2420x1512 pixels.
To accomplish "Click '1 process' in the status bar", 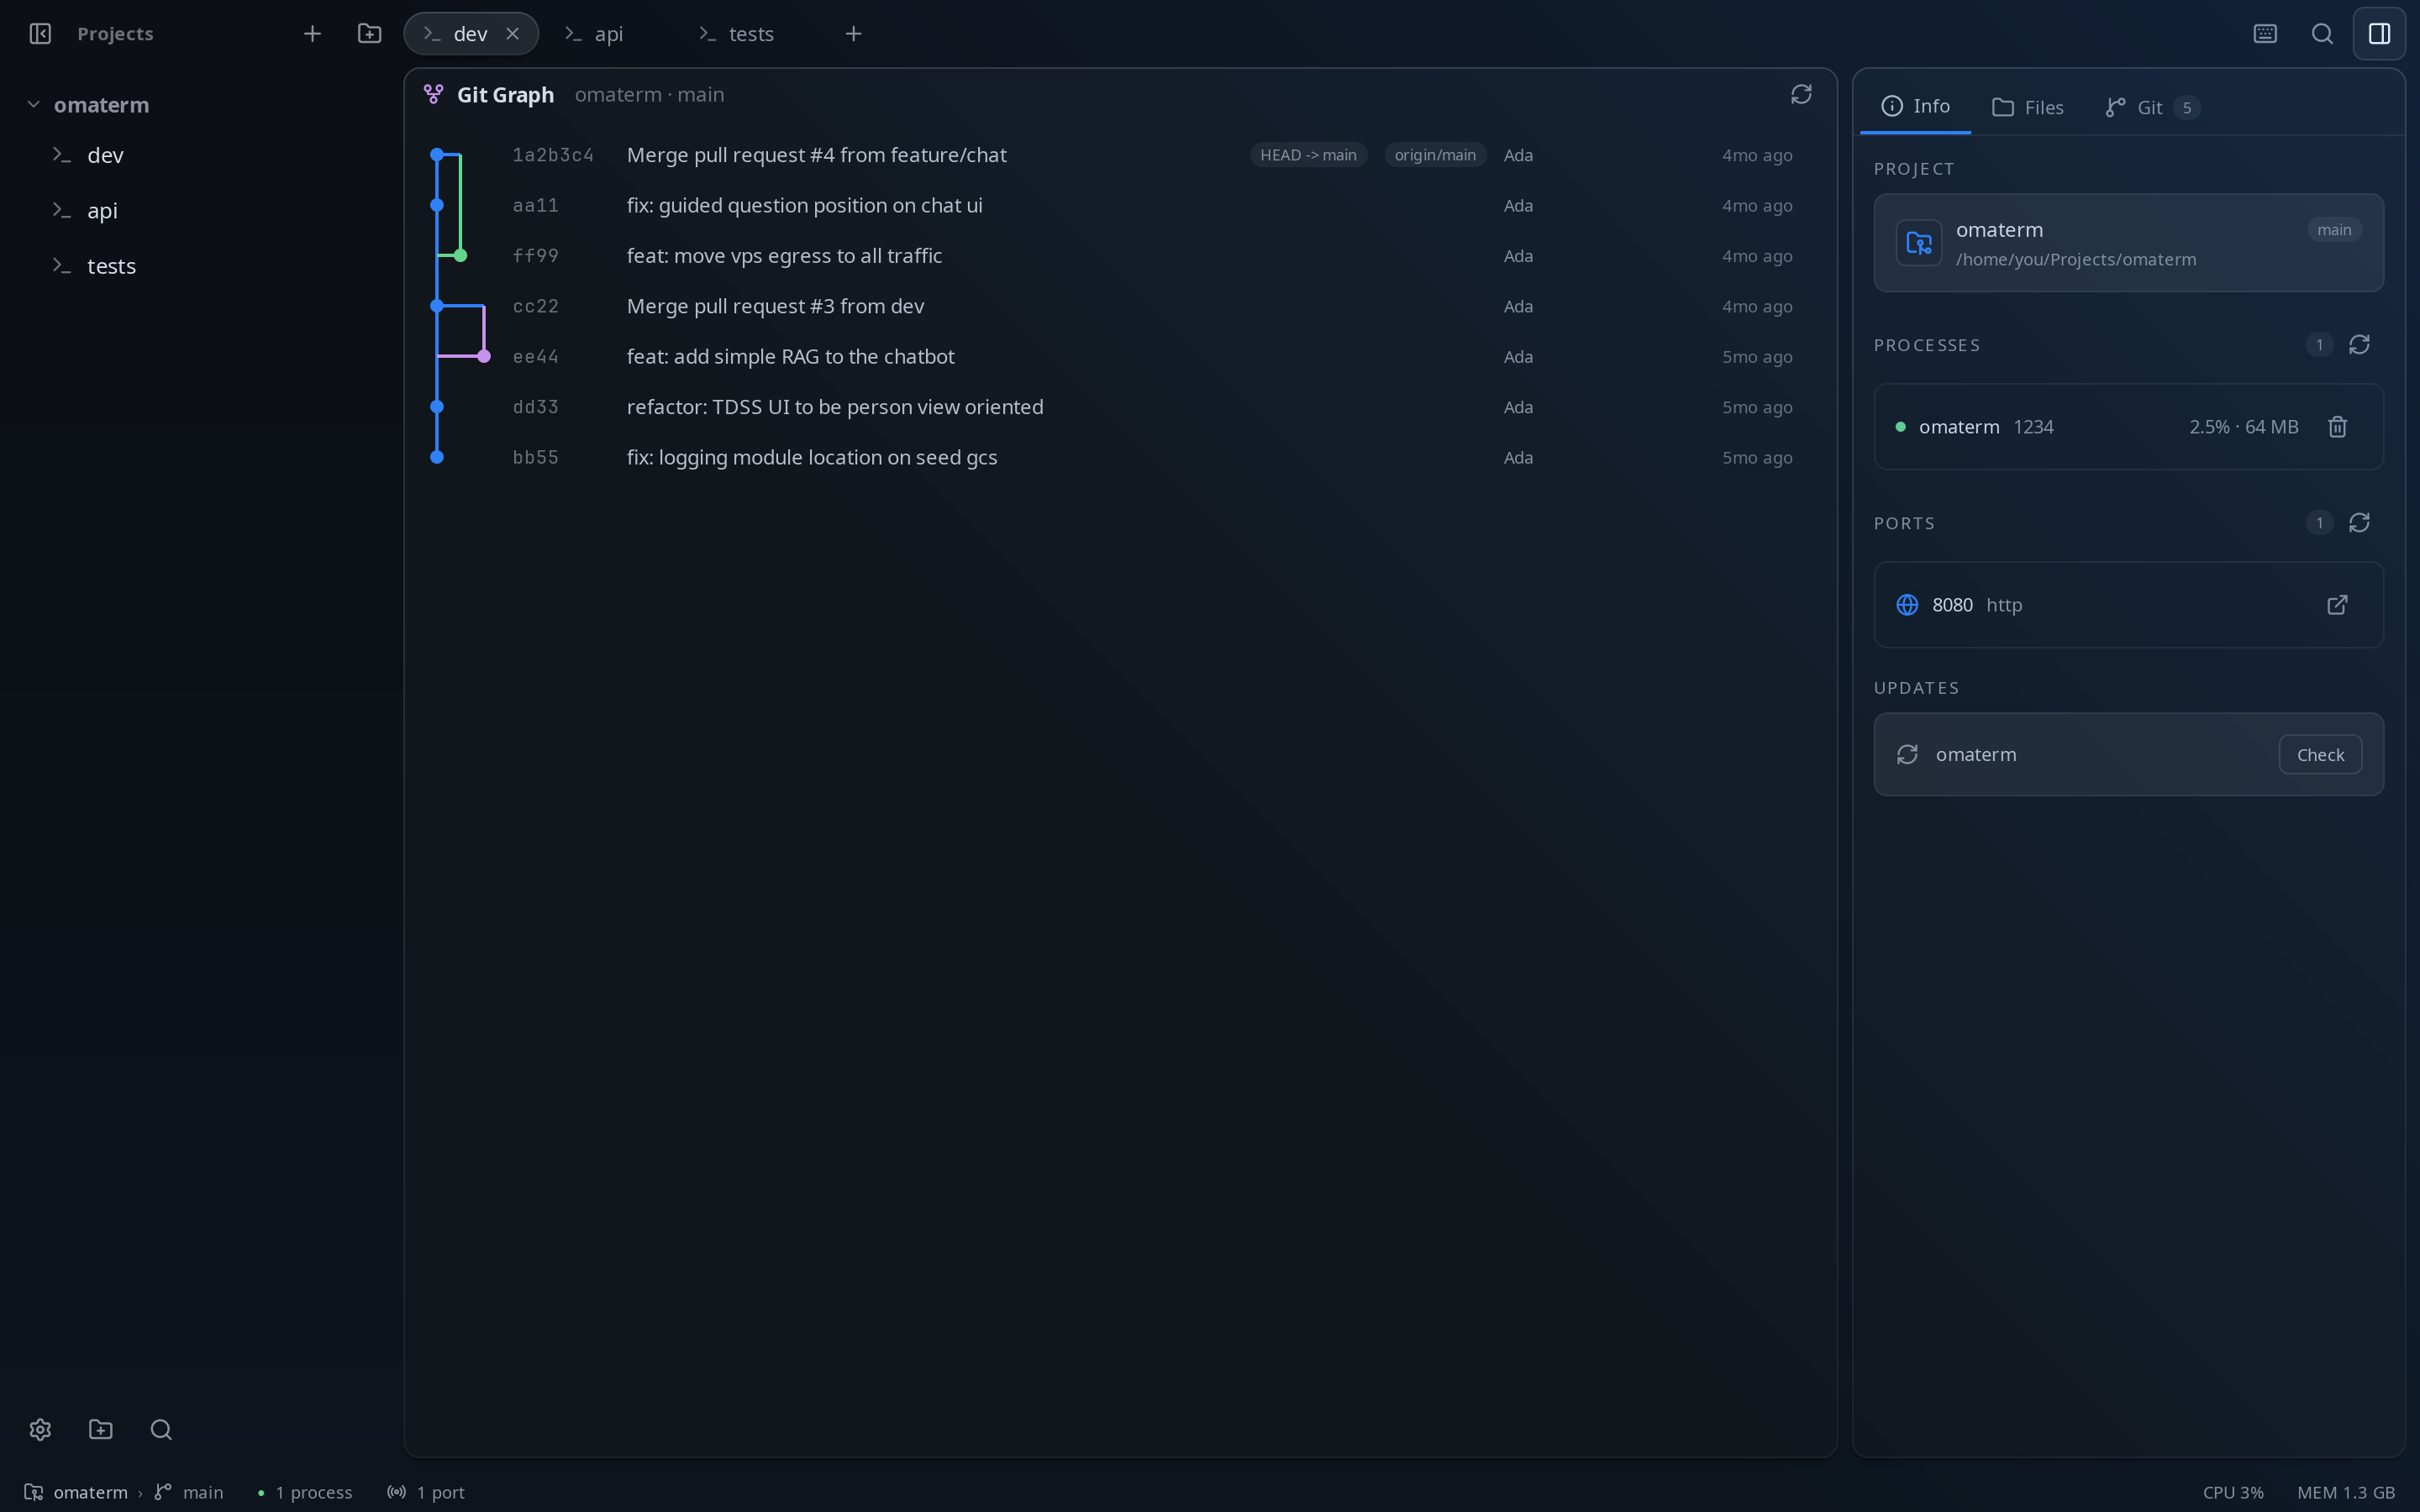I will [305, 1492].
